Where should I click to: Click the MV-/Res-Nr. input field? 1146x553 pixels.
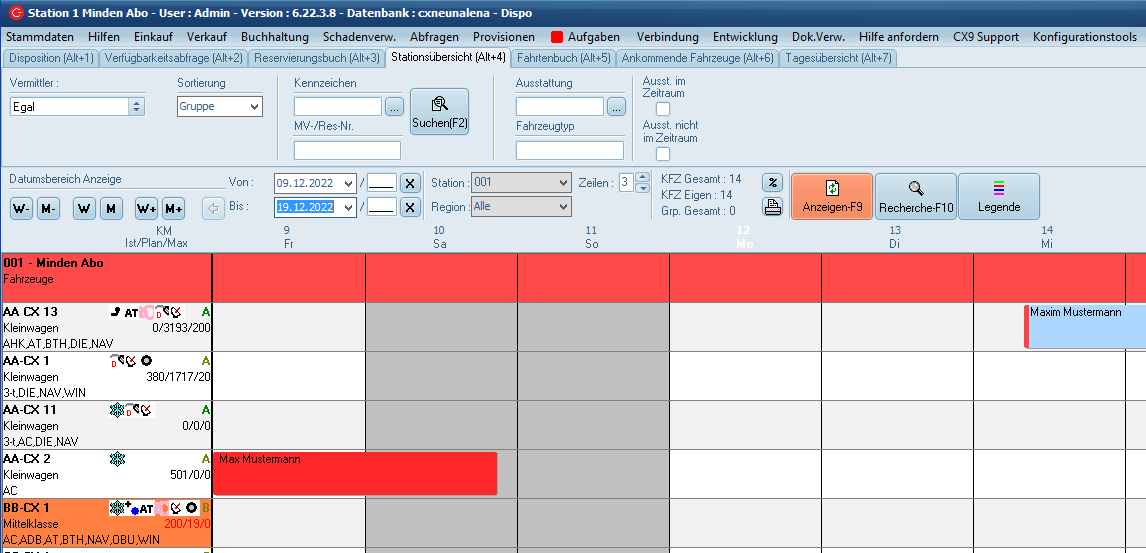(x=347, y=151)
